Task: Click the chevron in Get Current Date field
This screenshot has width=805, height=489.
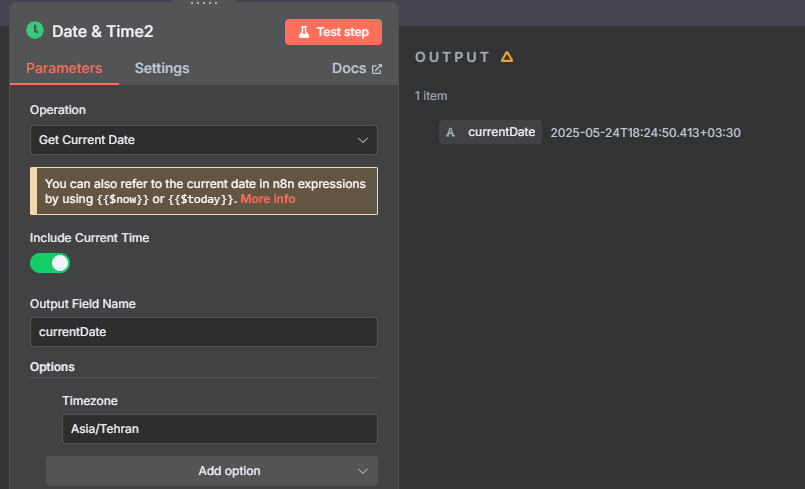Action: pos(362,140)
